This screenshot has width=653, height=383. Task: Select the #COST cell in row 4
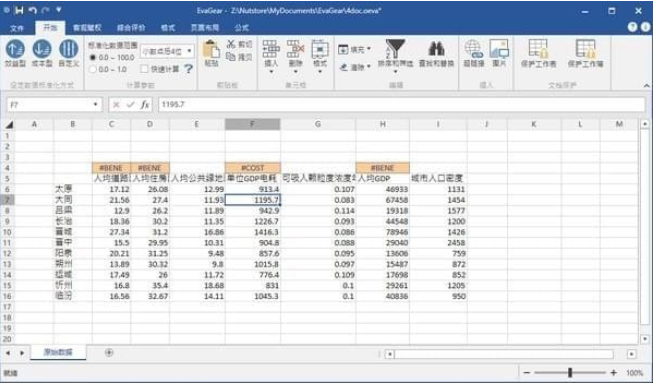(x=252, y=168)
